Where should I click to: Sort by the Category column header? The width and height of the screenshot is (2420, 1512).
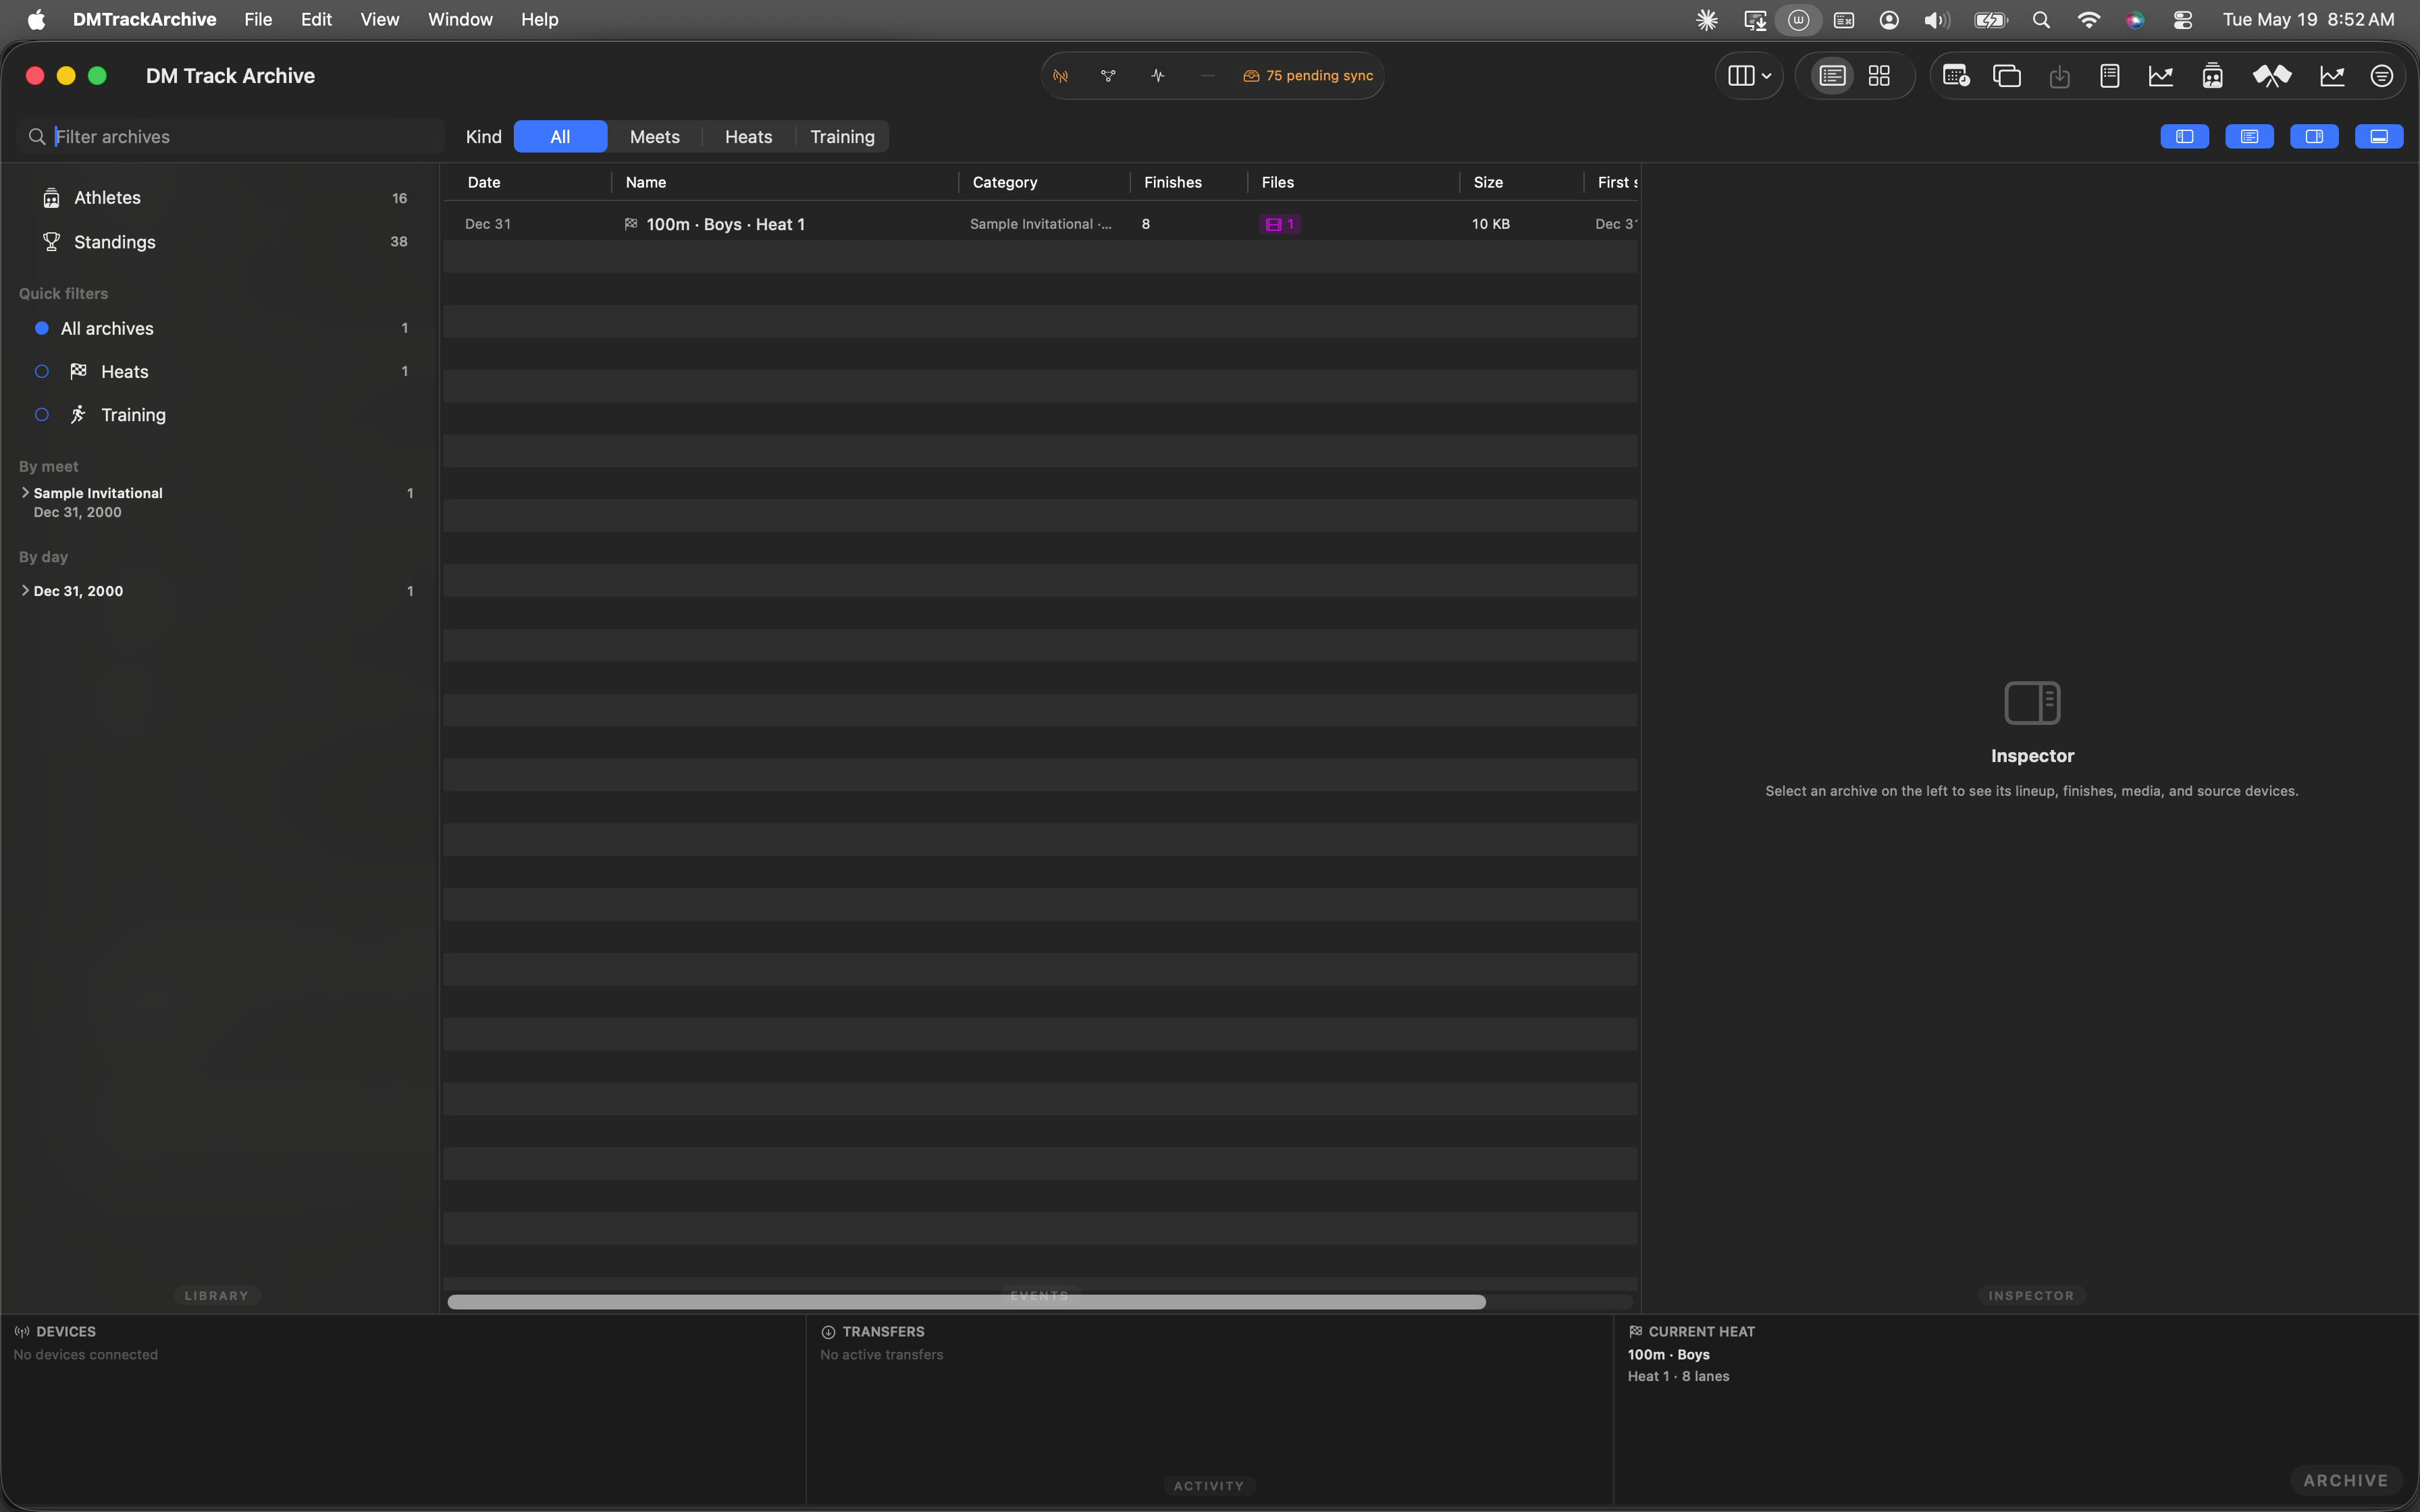pos(1005,182)
